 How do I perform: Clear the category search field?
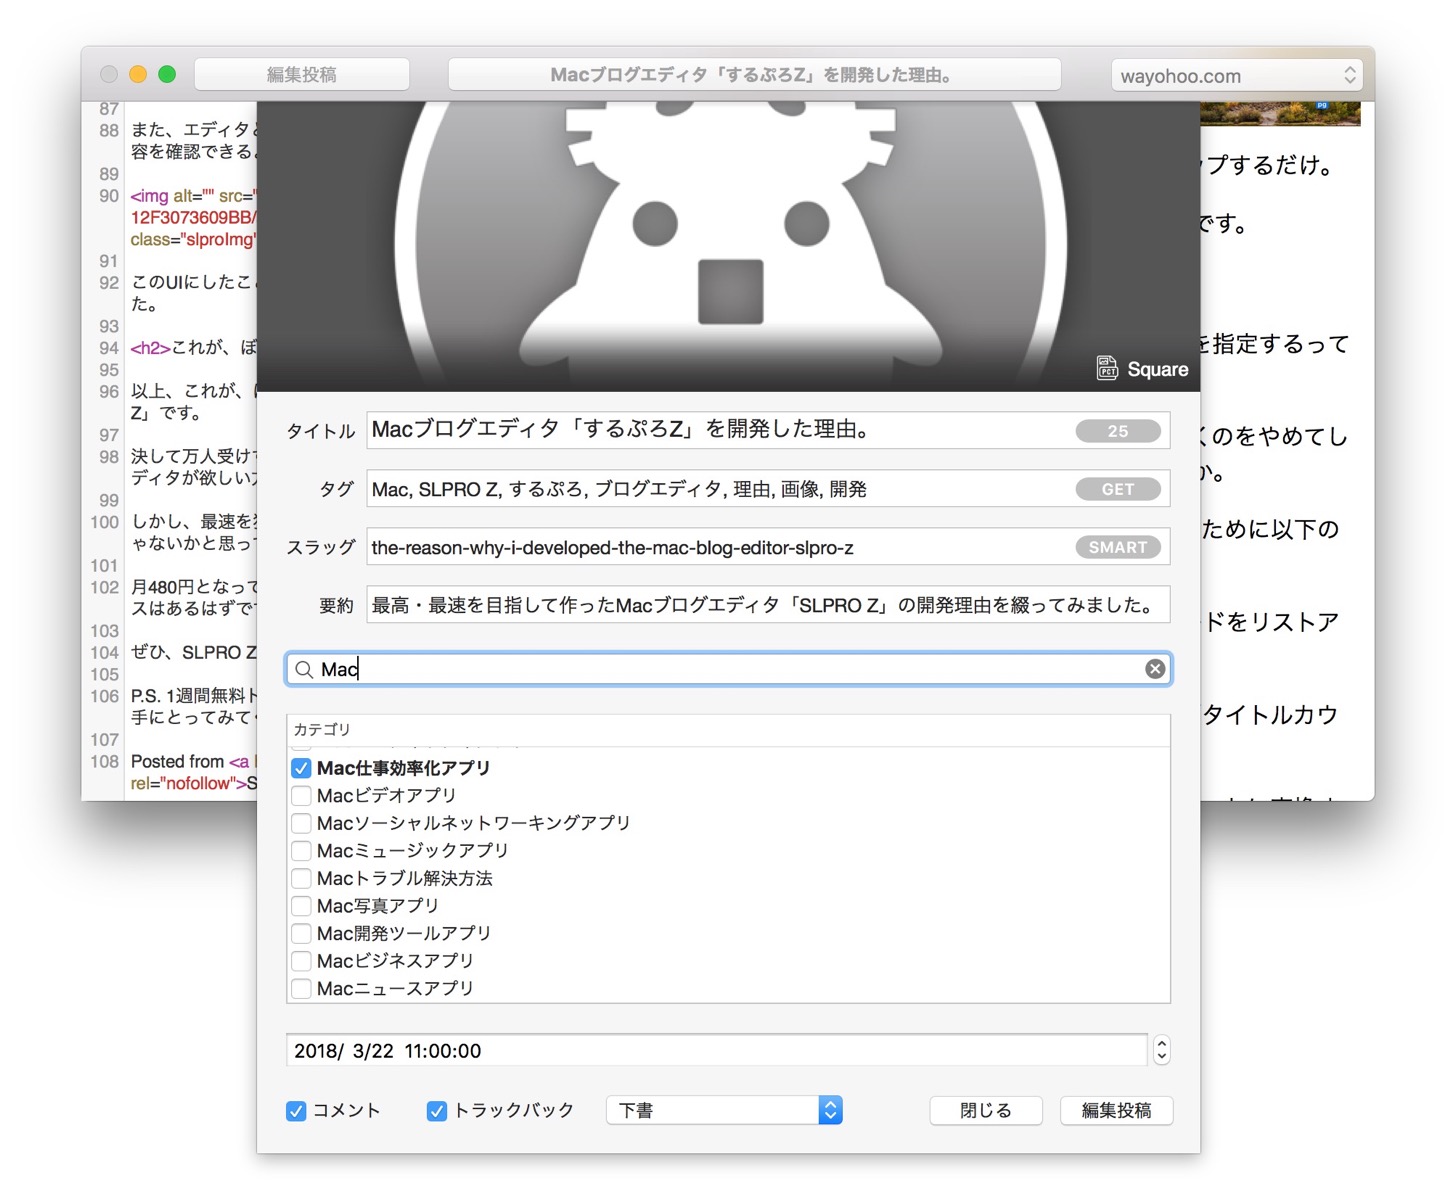[1155, 669]
